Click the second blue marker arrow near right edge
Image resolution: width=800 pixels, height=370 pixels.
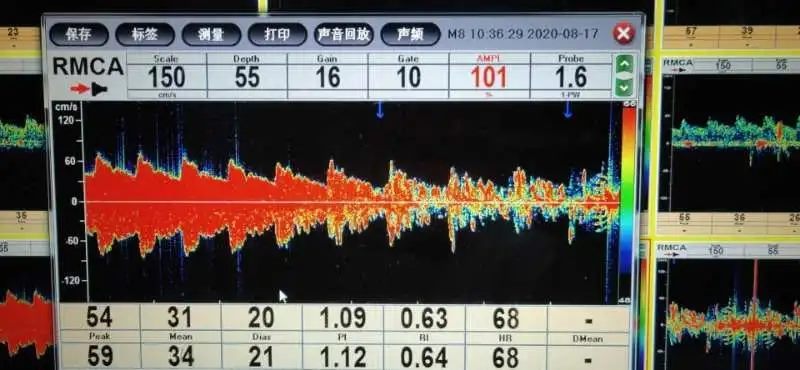[568, 109]
